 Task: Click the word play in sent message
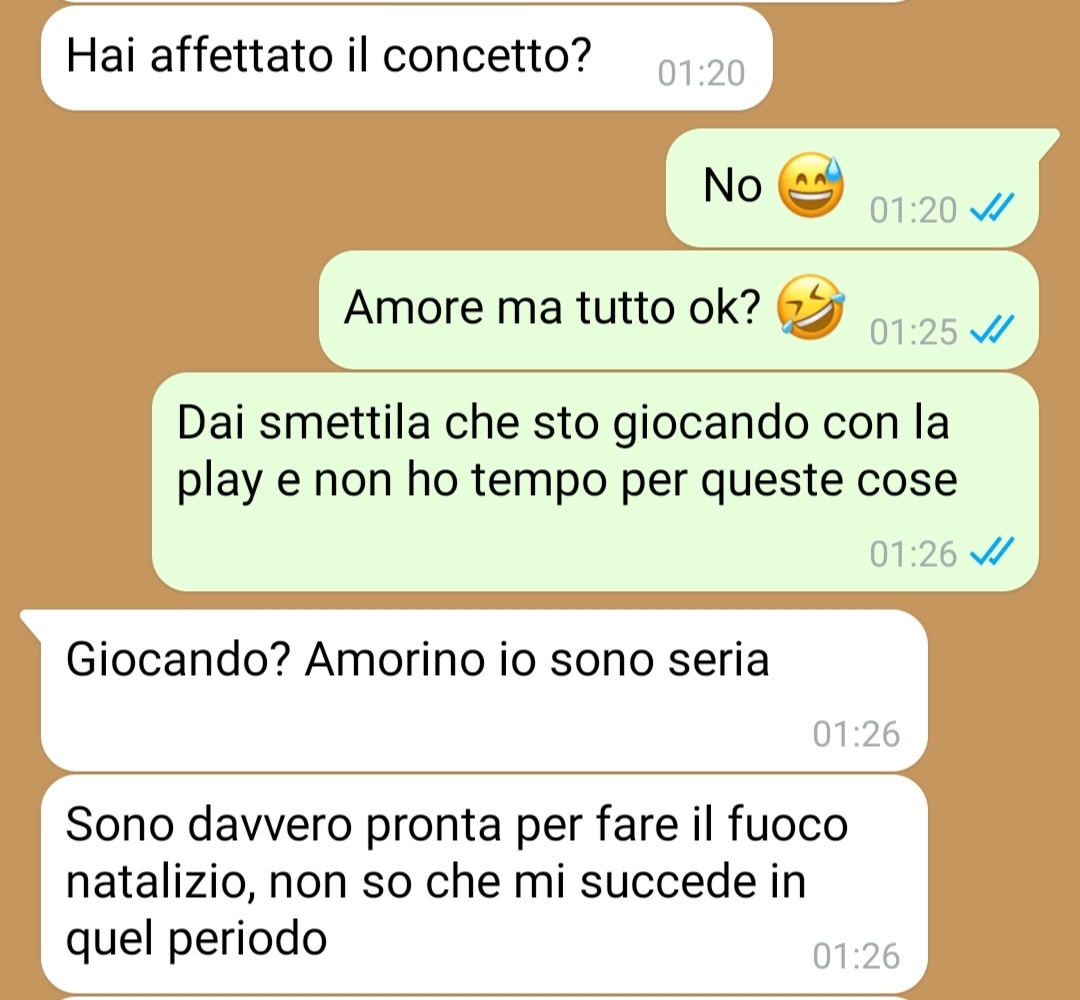(x=220, y=481)
